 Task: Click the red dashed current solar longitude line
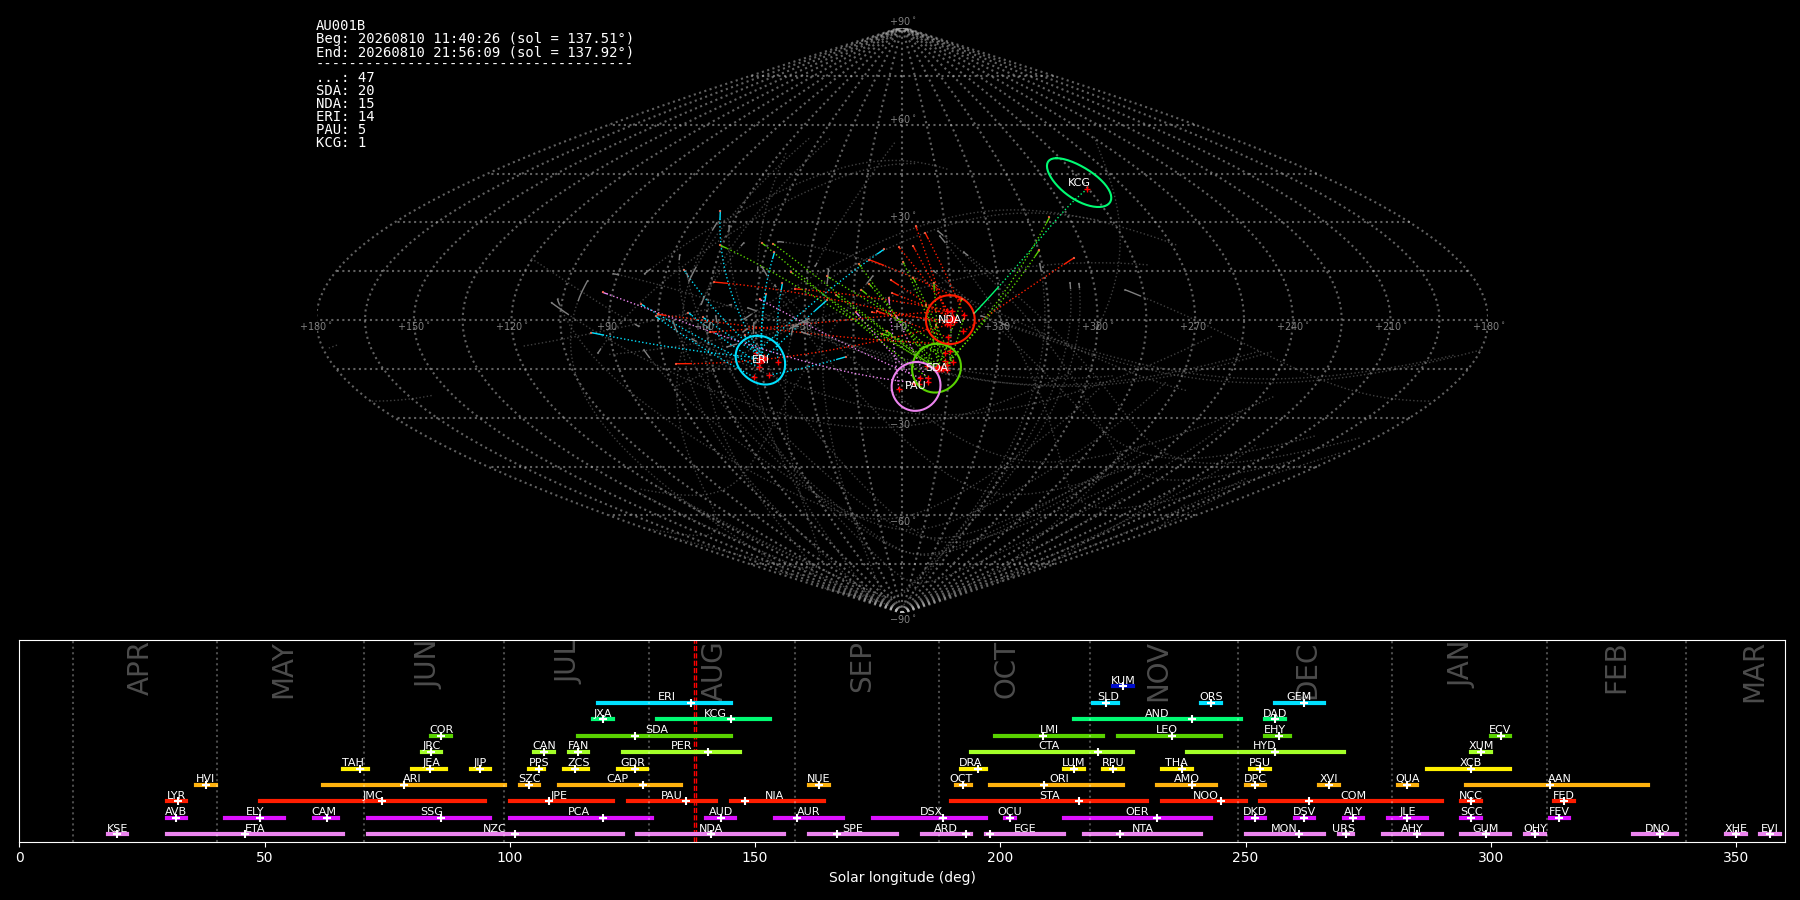695,740
